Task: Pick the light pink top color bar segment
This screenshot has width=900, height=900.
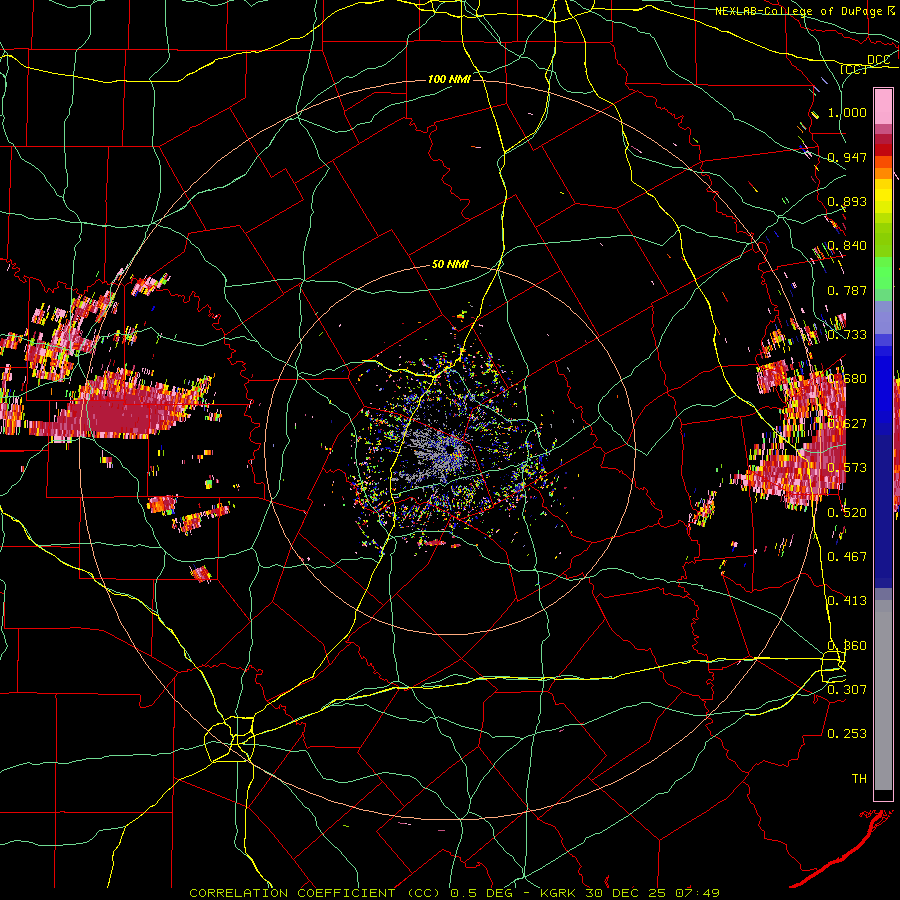Action: click(x=883, y=106)
